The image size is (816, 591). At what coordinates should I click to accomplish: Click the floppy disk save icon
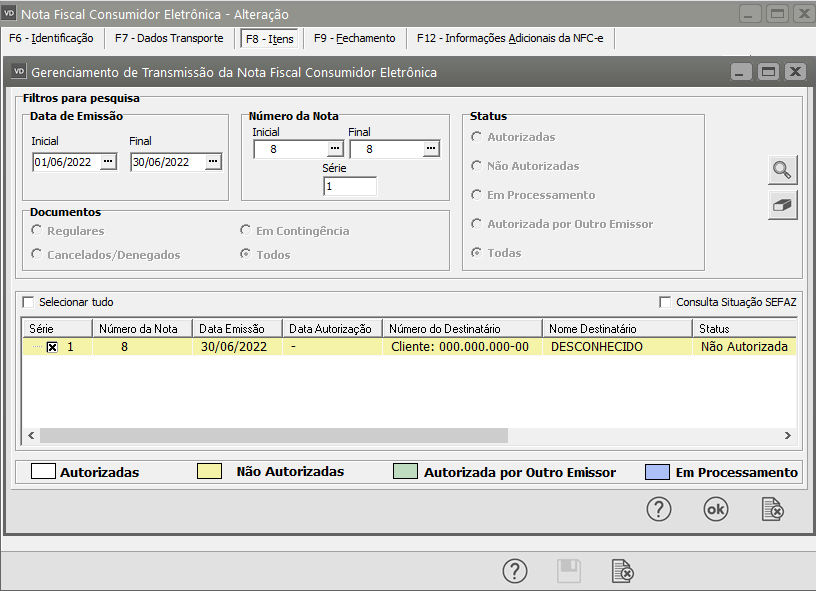pyautogui.click(x=568, y=571)
